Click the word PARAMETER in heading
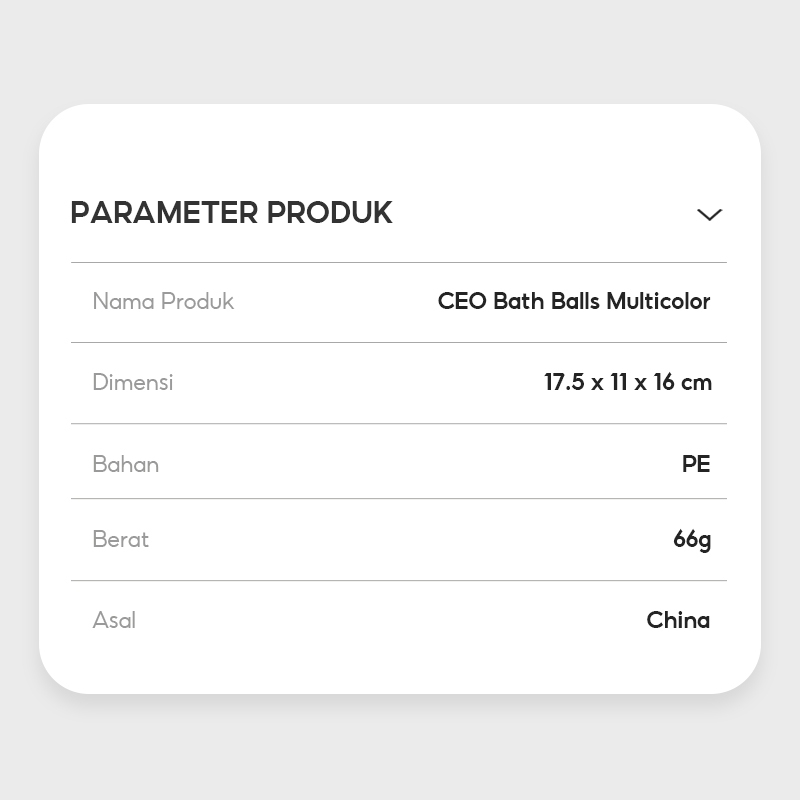Viewport: 800px width, 800px height. (162, 213)
